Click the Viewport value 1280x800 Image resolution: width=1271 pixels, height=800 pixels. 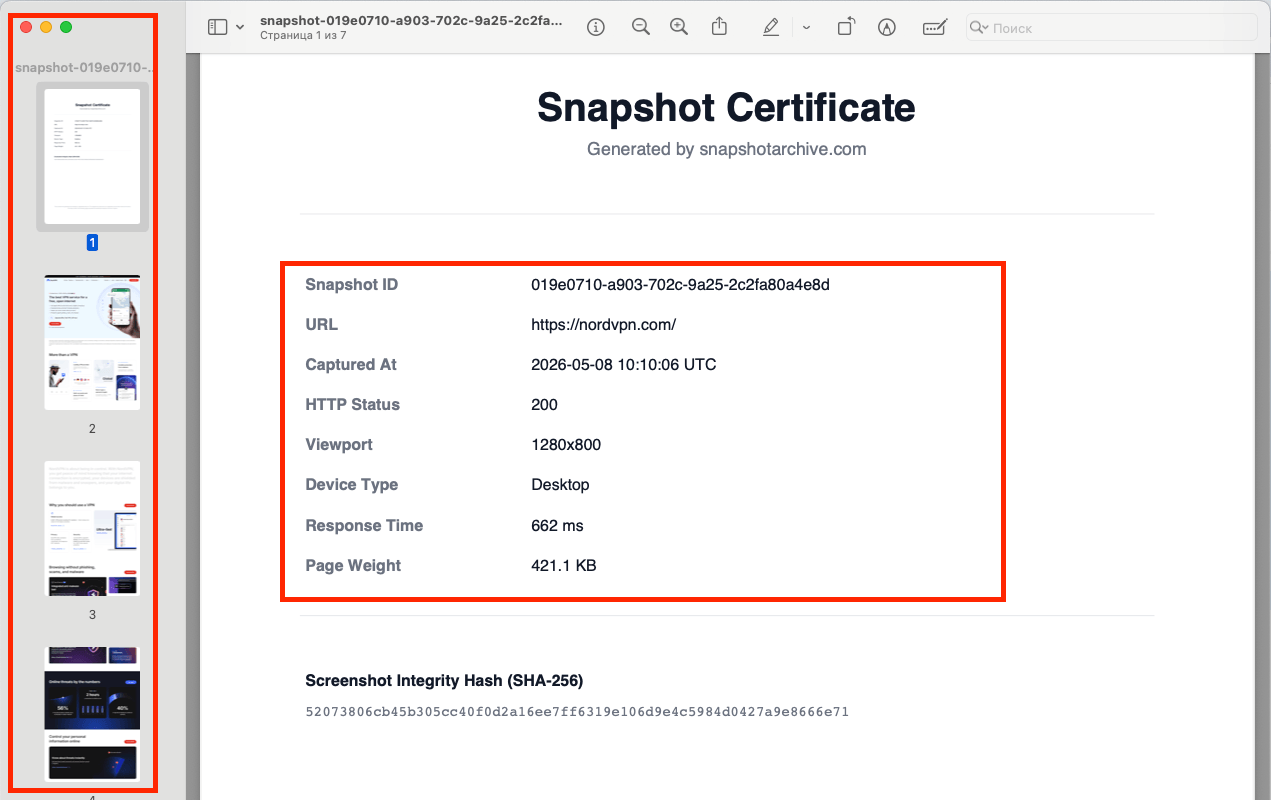[566, 445]
